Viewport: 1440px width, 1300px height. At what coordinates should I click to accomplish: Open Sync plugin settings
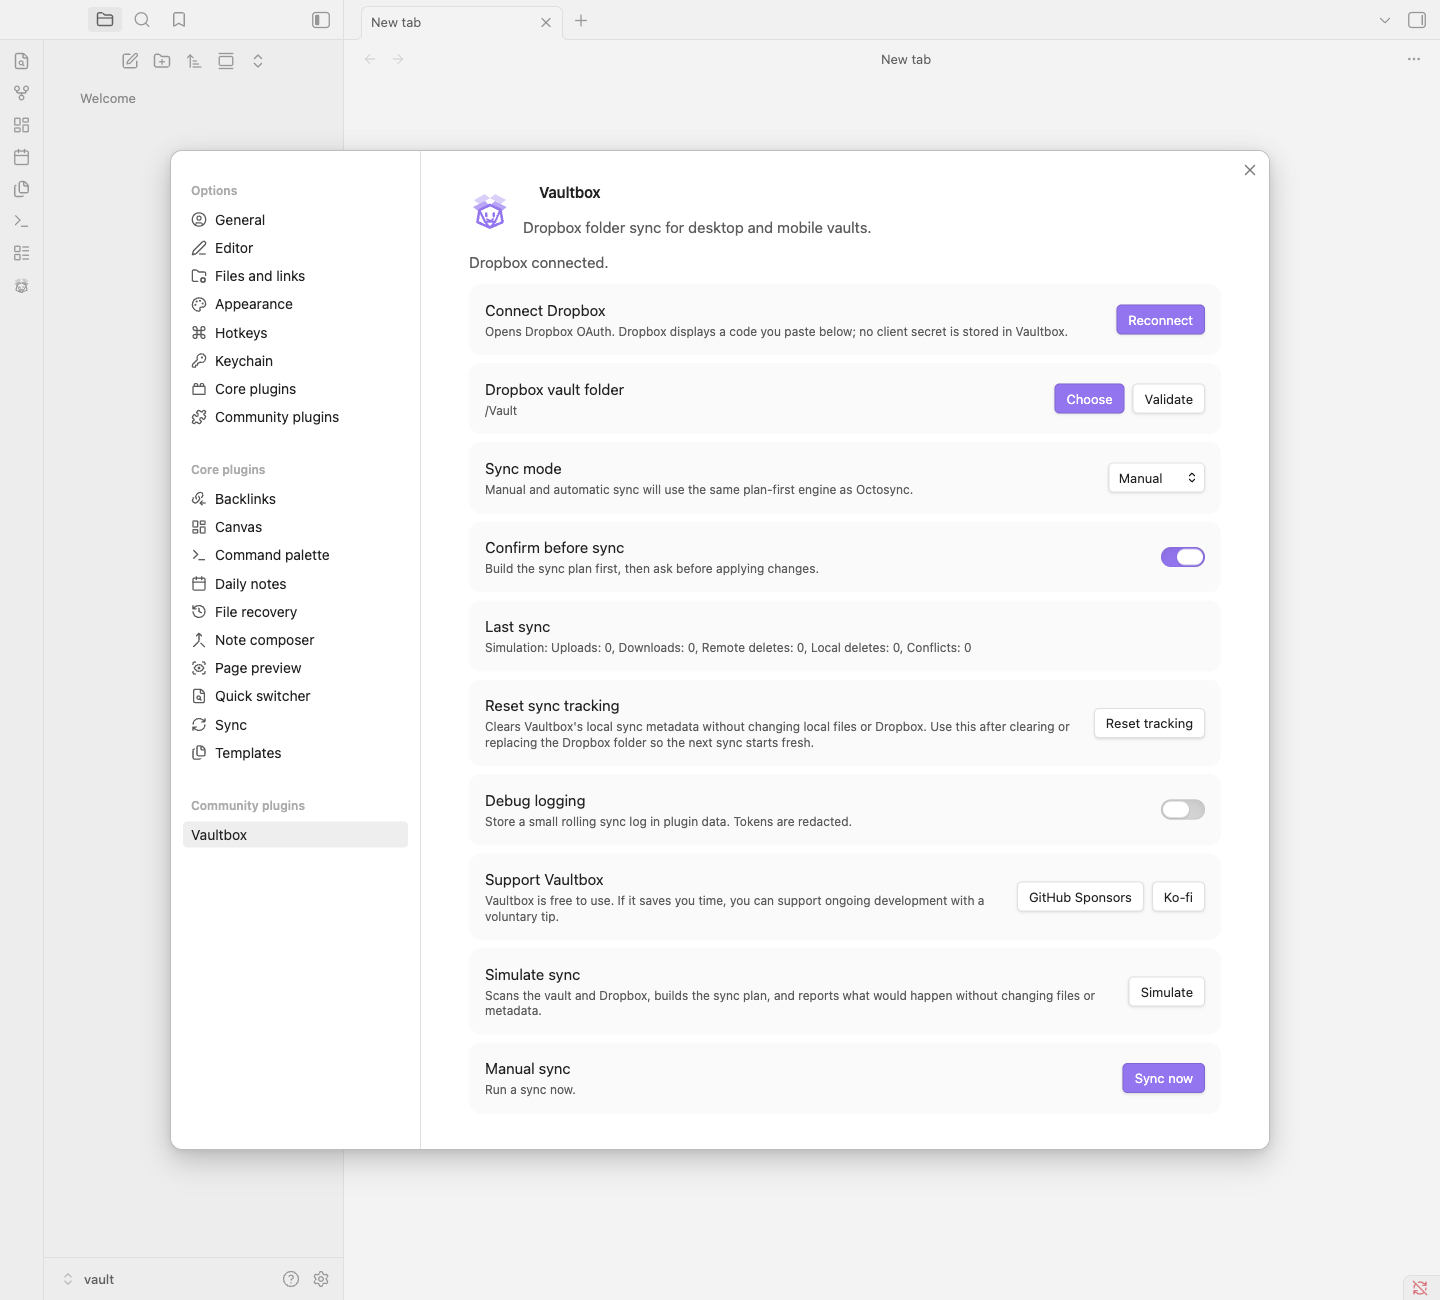pos(295,725)
